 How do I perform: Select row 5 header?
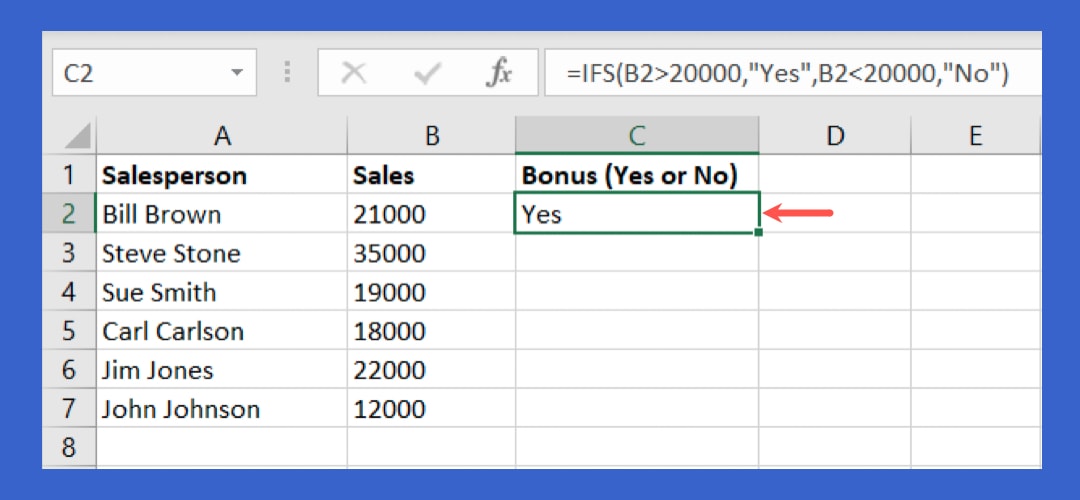pos(69,331)
